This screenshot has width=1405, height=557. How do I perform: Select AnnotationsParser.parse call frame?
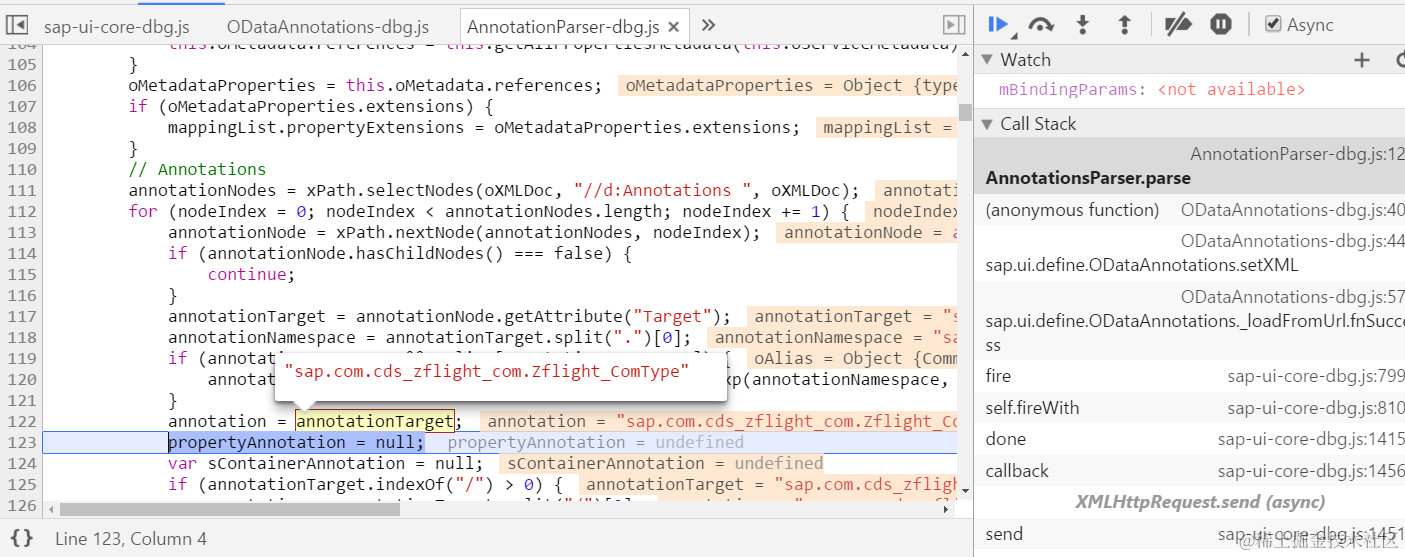pos(1189,166)
